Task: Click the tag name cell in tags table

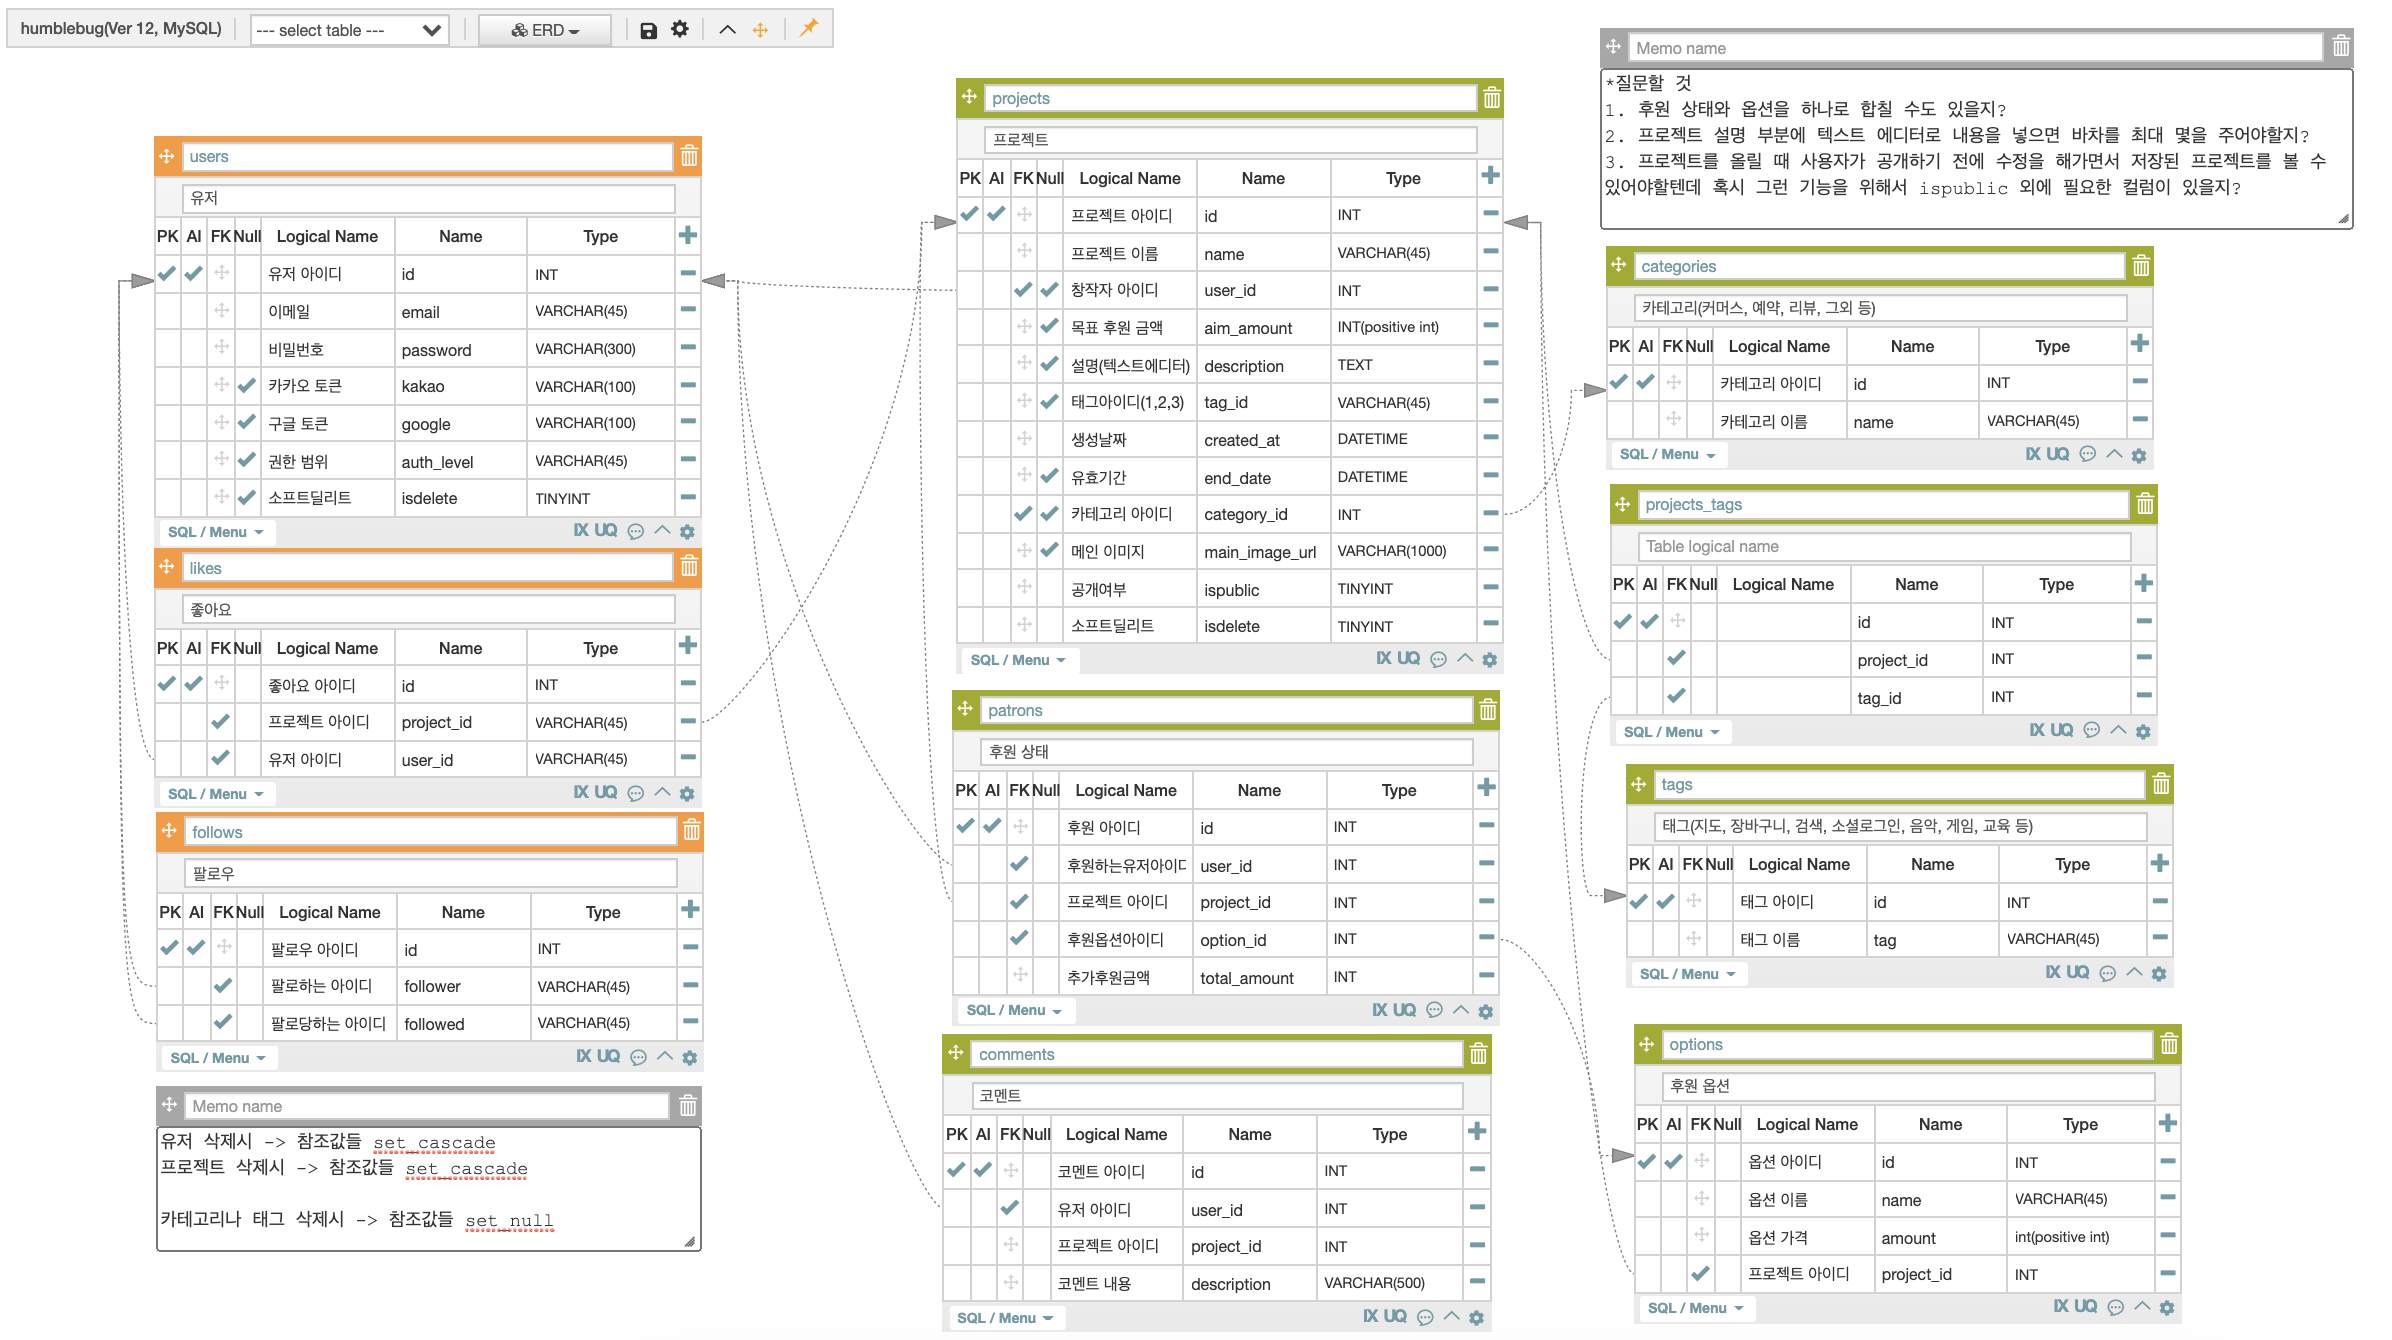Action: pyautogui.click(x=1932, y=940)
